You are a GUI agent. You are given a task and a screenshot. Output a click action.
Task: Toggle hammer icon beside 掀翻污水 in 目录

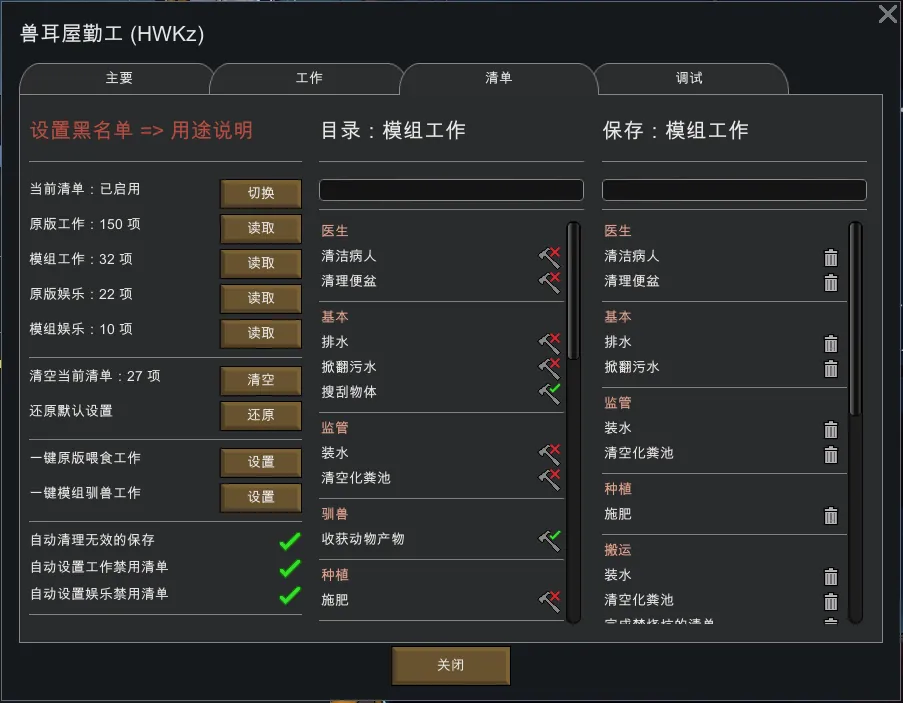click(x=549, y=367)
